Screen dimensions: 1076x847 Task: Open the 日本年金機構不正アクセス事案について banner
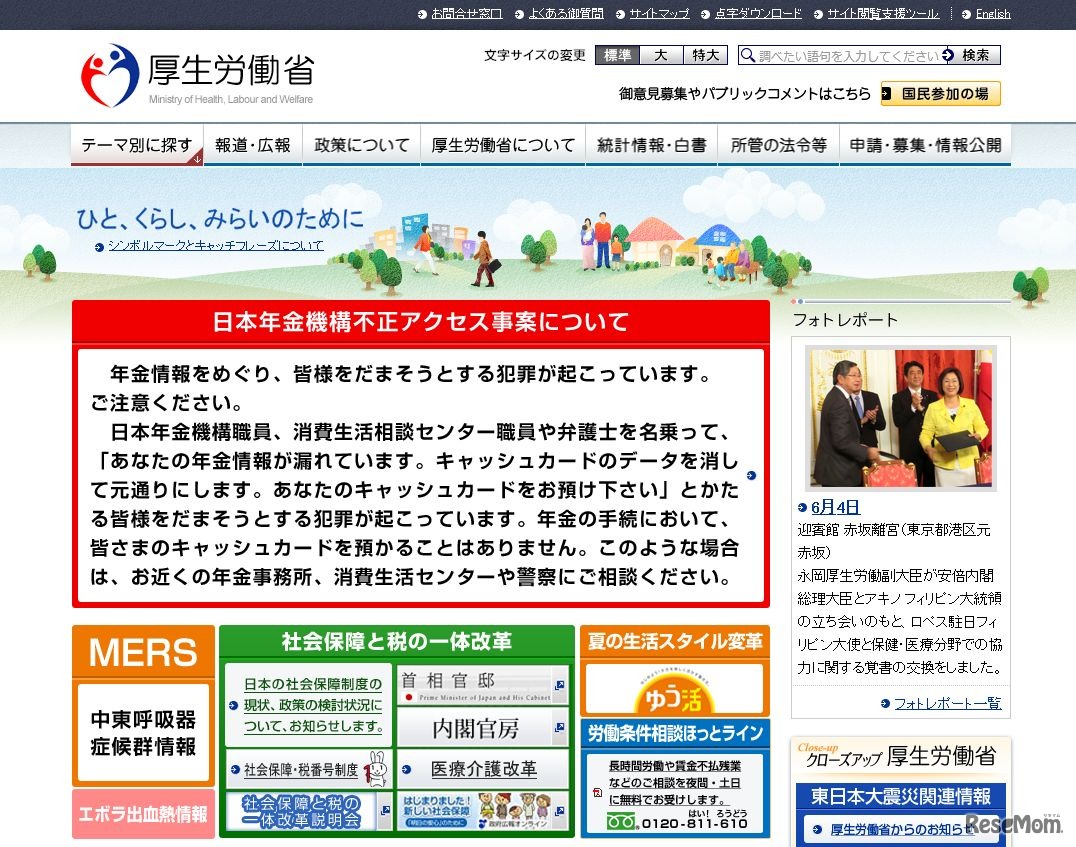pos(421,454)
